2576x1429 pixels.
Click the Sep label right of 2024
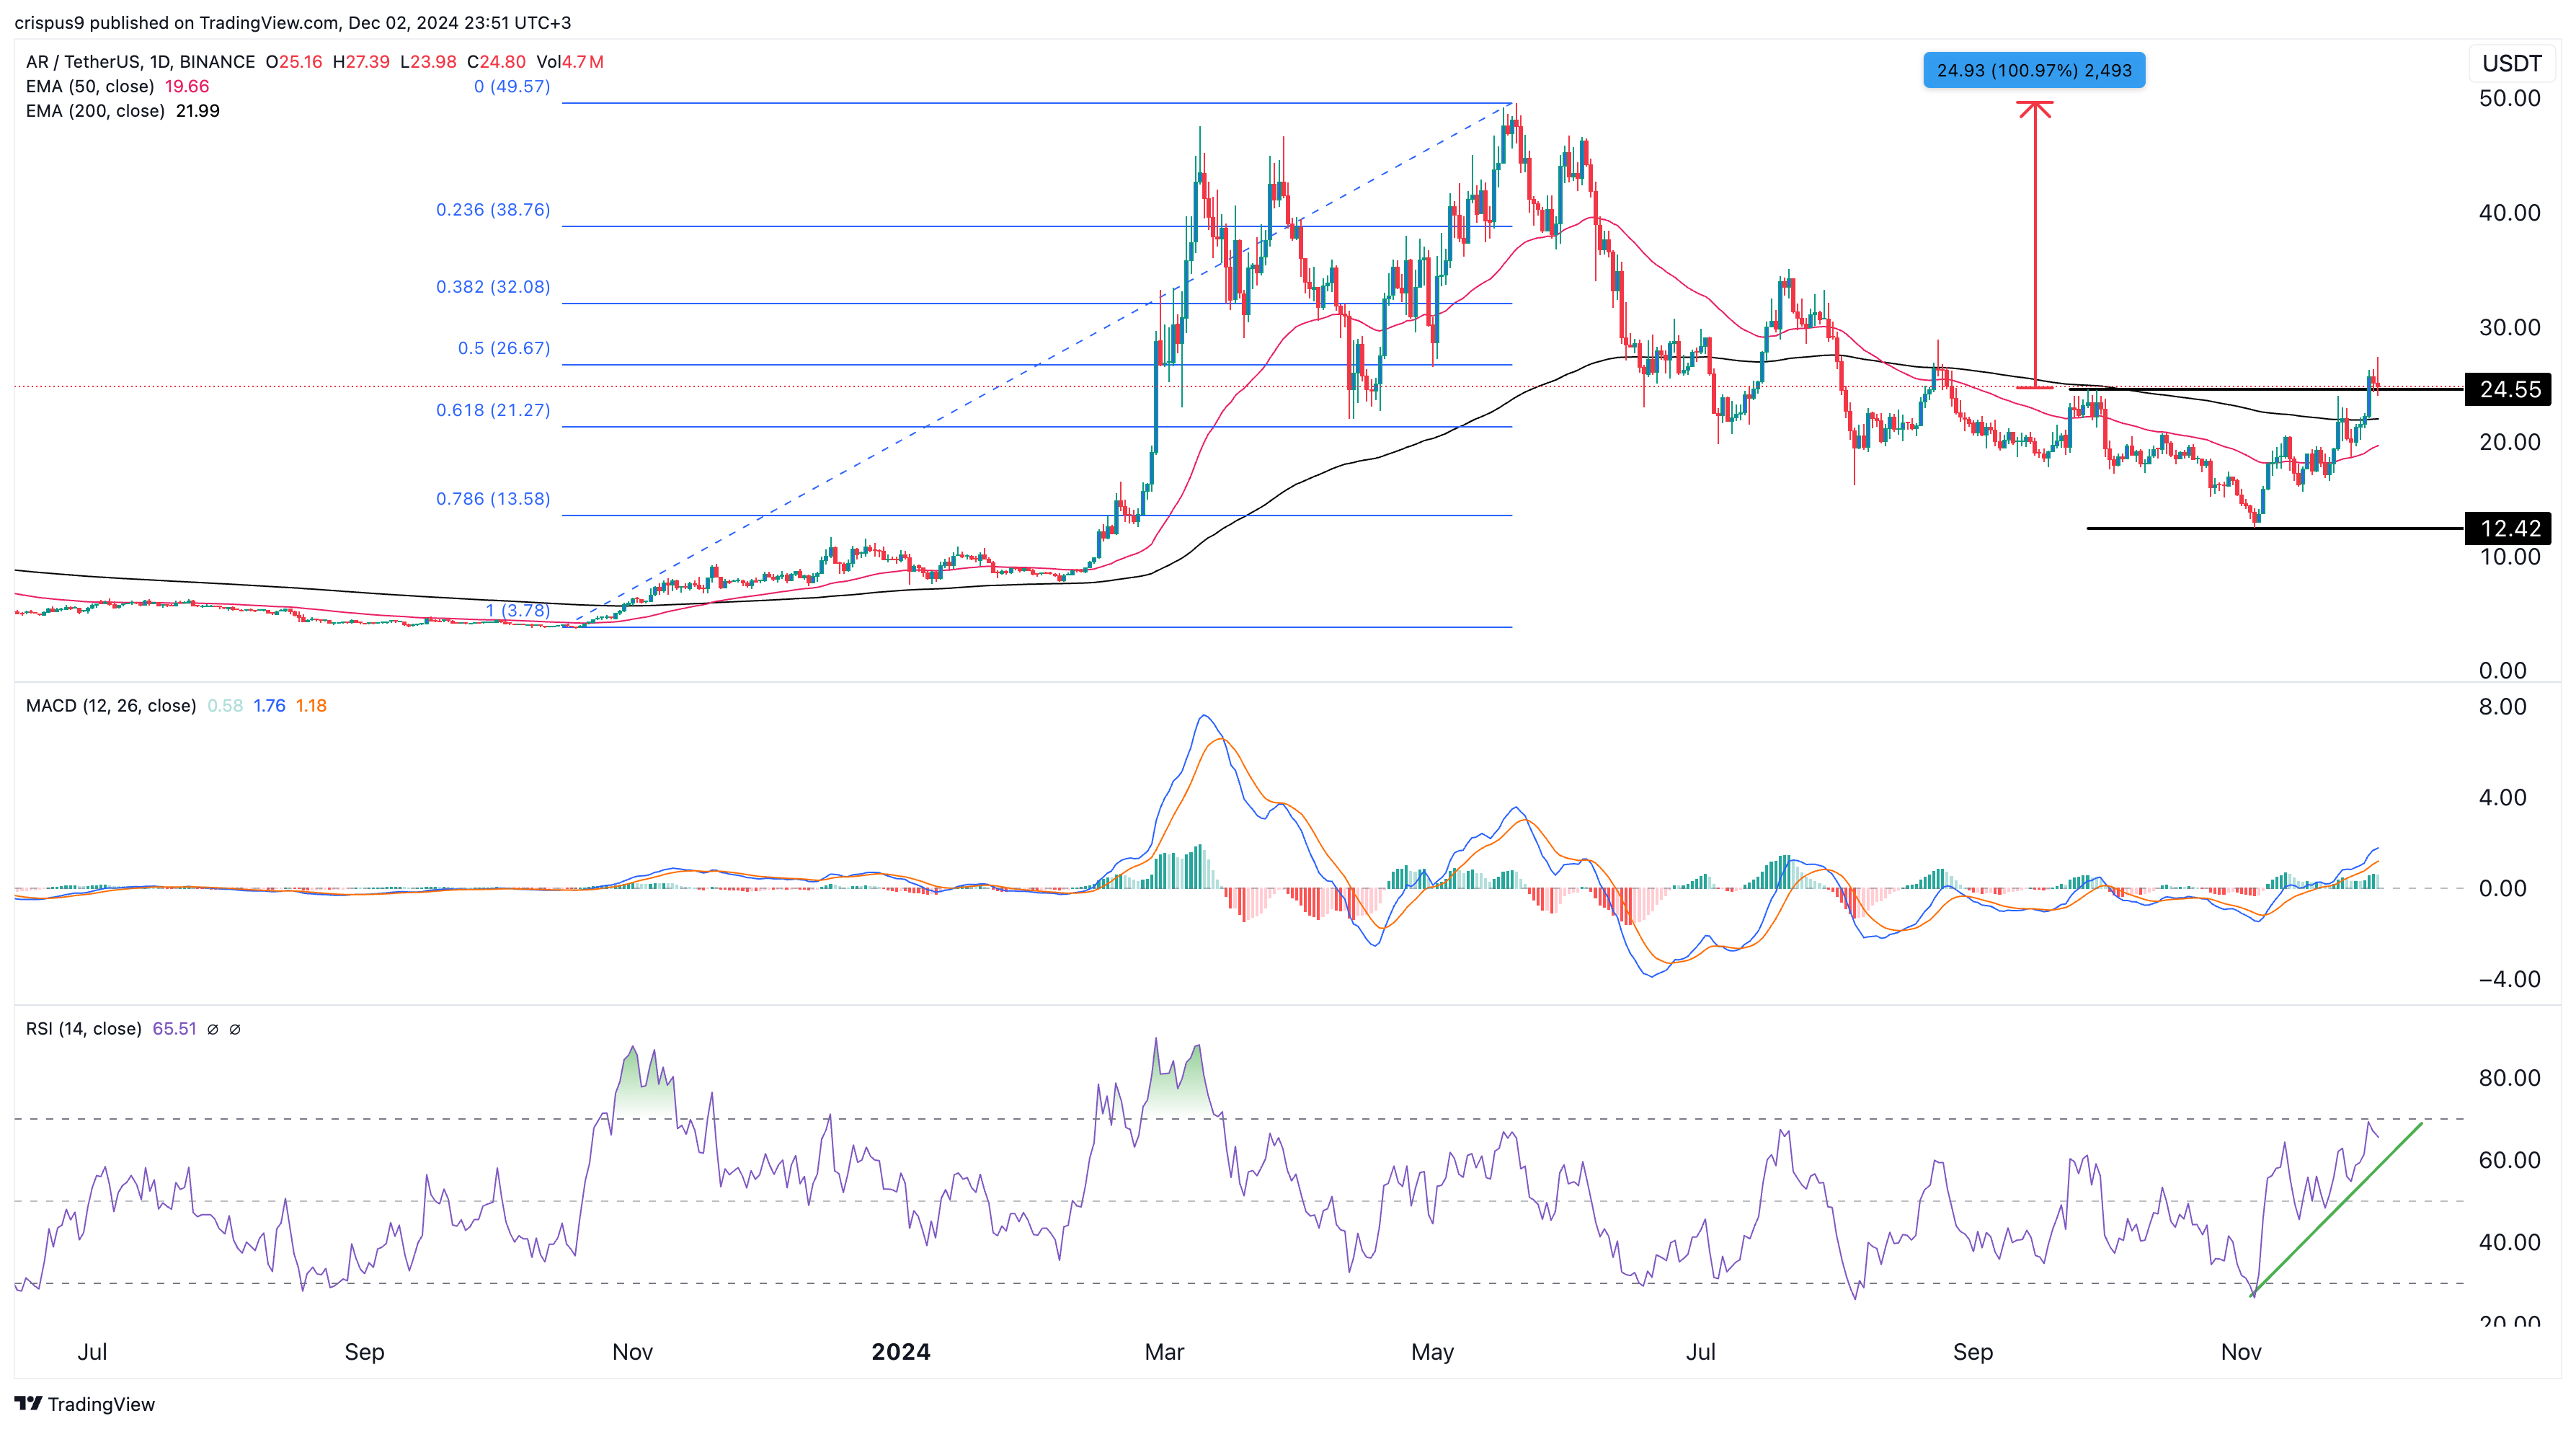1973,1352
